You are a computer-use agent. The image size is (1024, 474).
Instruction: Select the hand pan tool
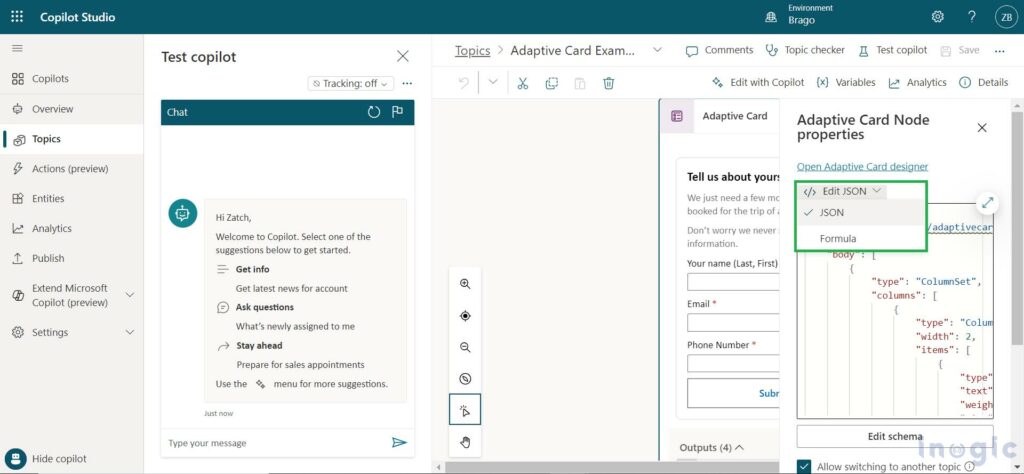click(x=465, y=442)
